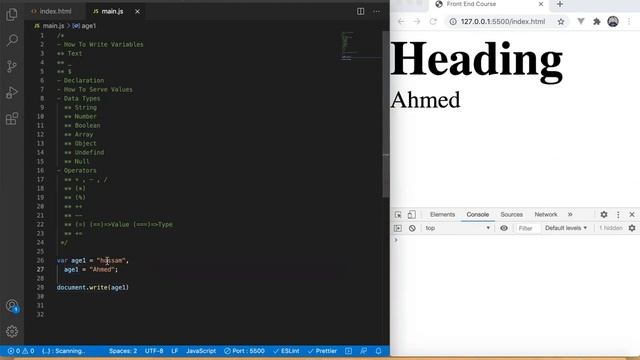640x360 pixels.
Task: Click the Scanning status item
Action: point(64,351)
